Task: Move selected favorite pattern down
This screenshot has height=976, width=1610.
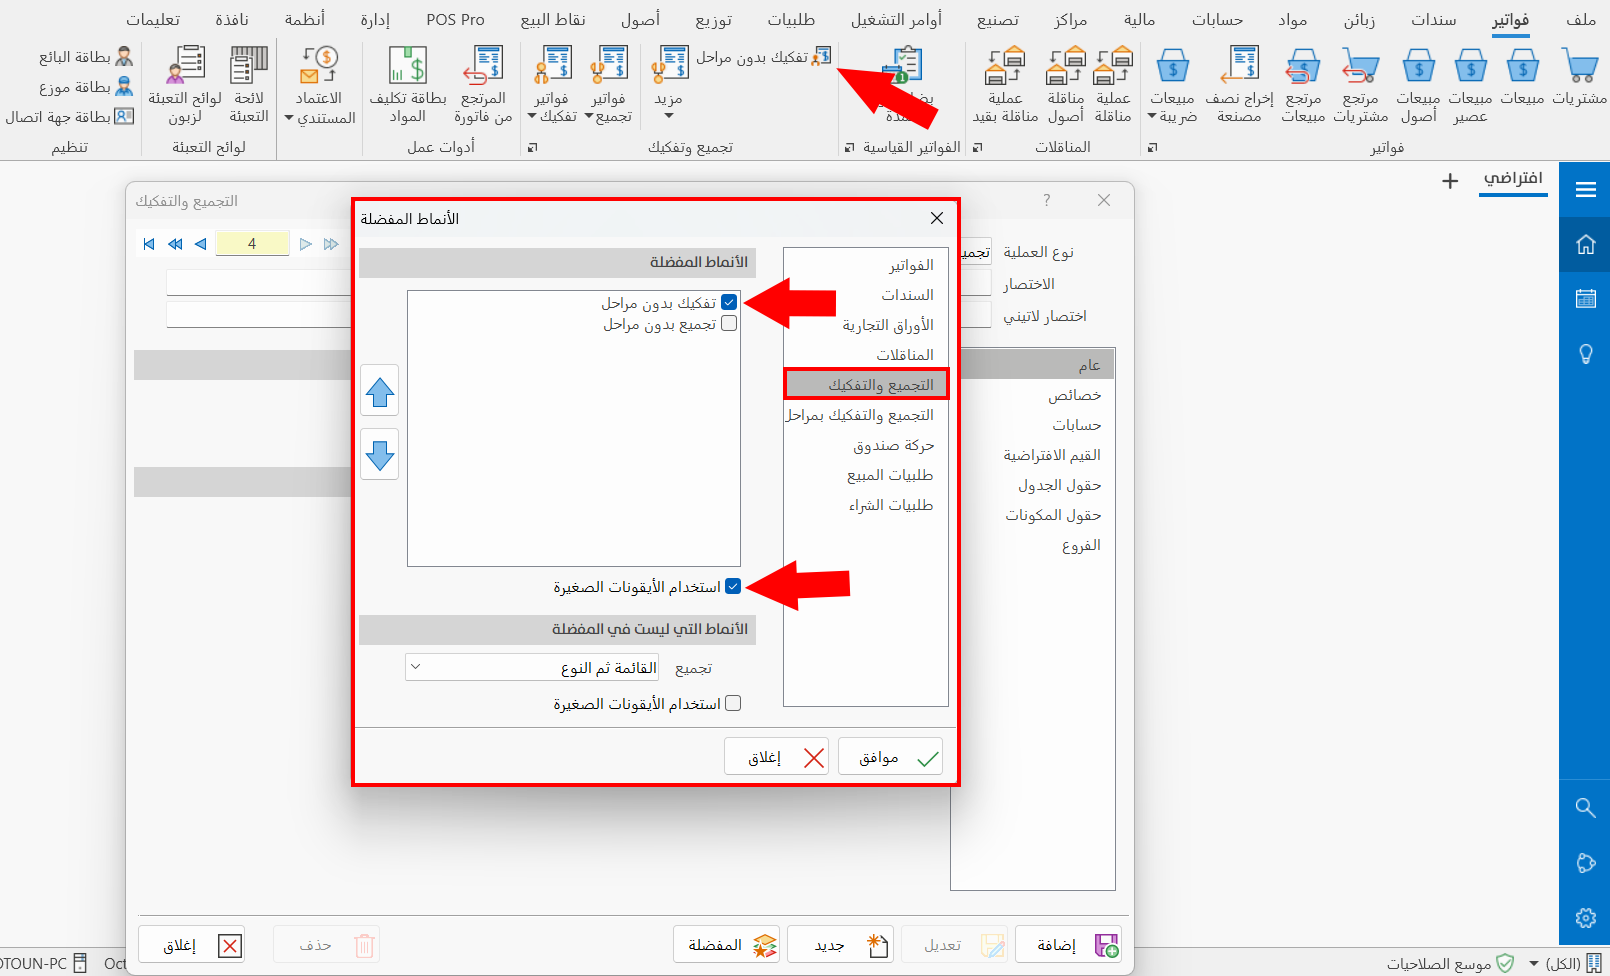Action: coord(379,454)
